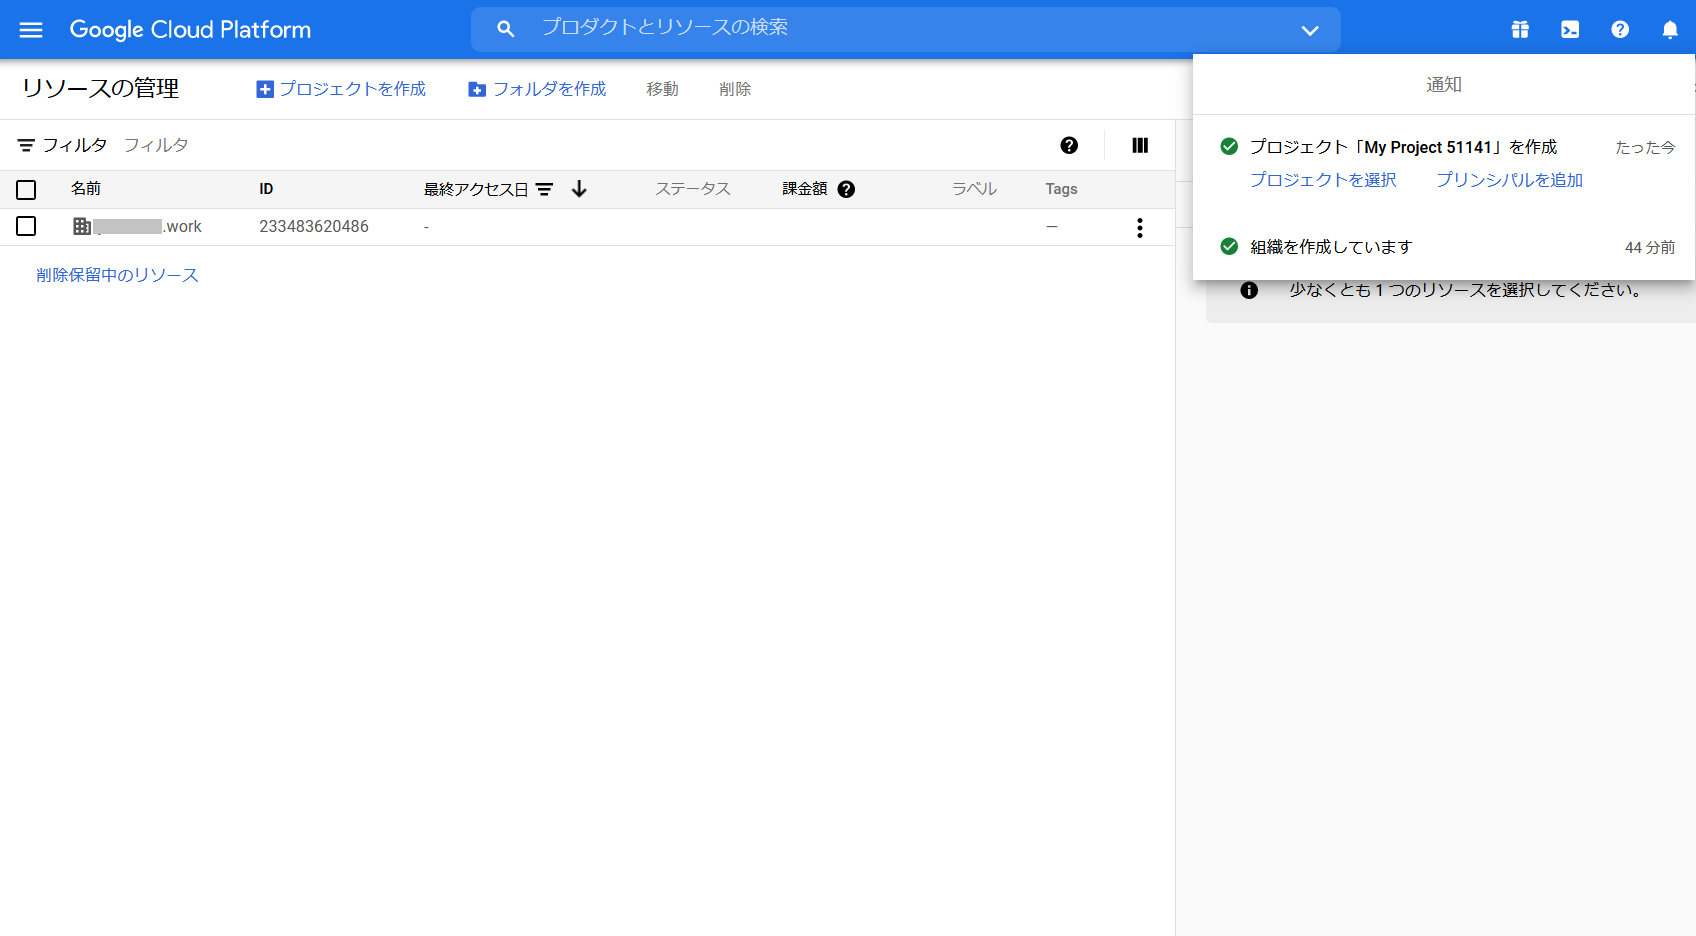Click プロジェクトを作成 button
This screenshot has width=1696, height=936.
(x=341, y=89)
